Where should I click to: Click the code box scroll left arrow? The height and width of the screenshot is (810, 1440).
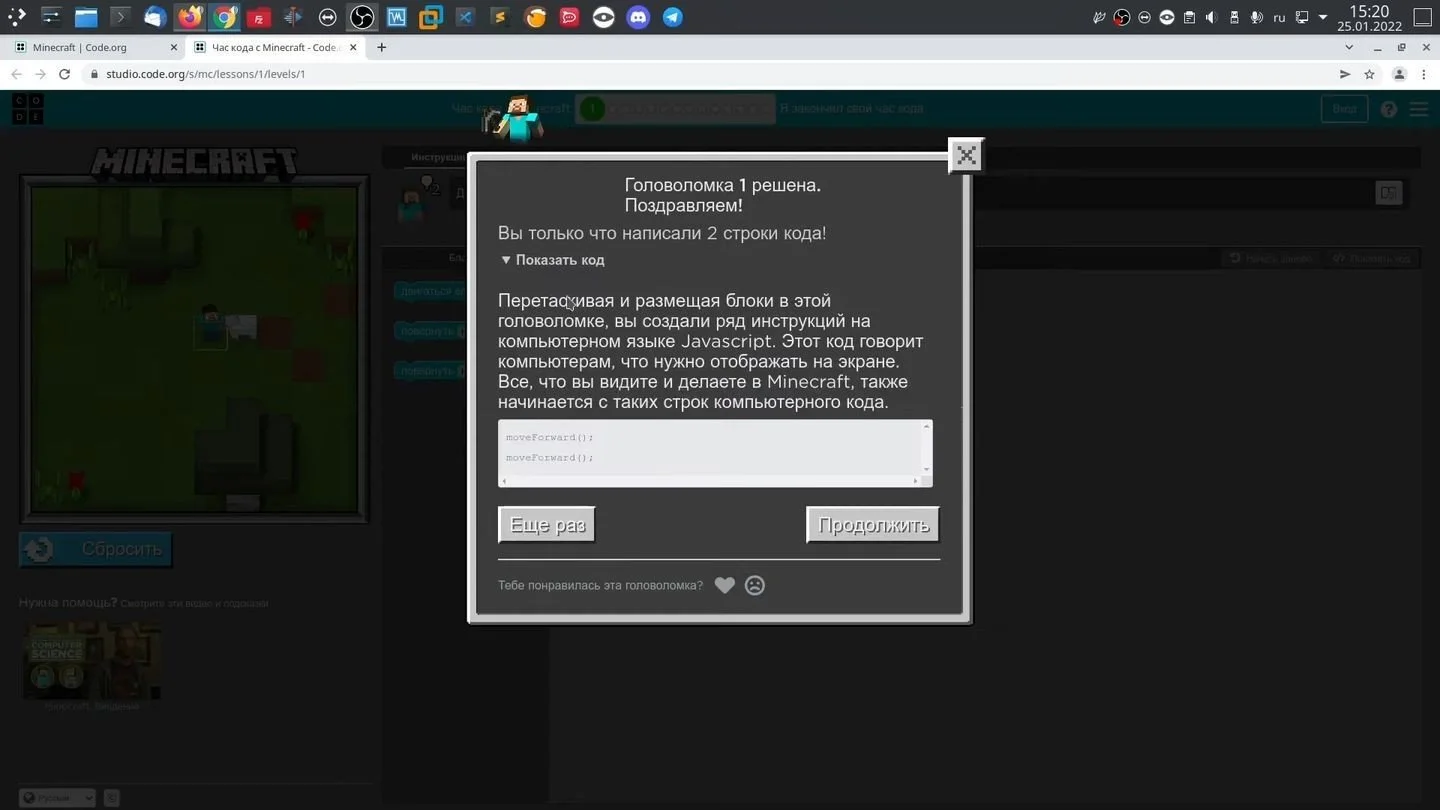pyautogui.click(x=504, y=481)
